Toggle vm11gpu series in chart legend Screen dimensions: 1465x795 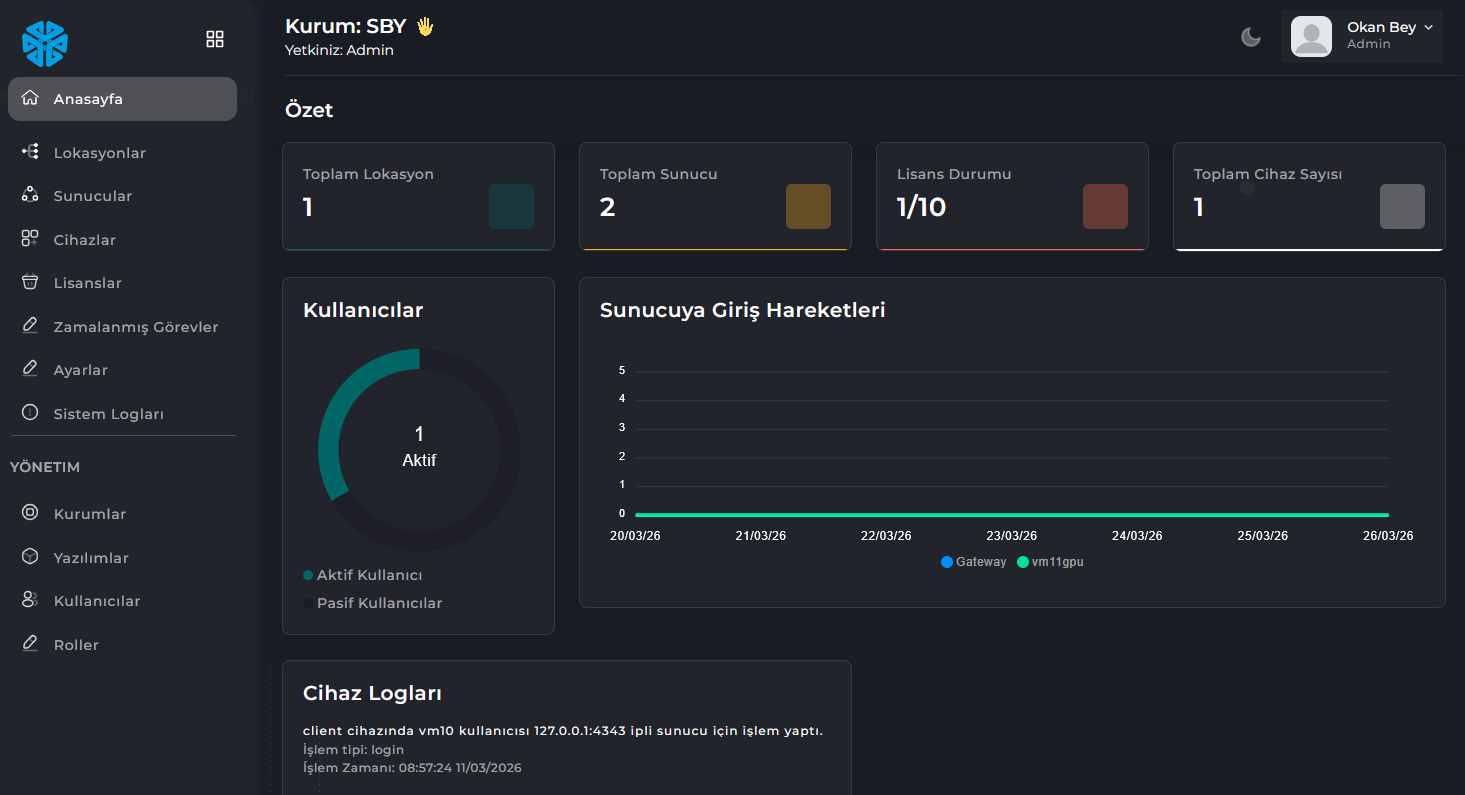coord(1050,562)
